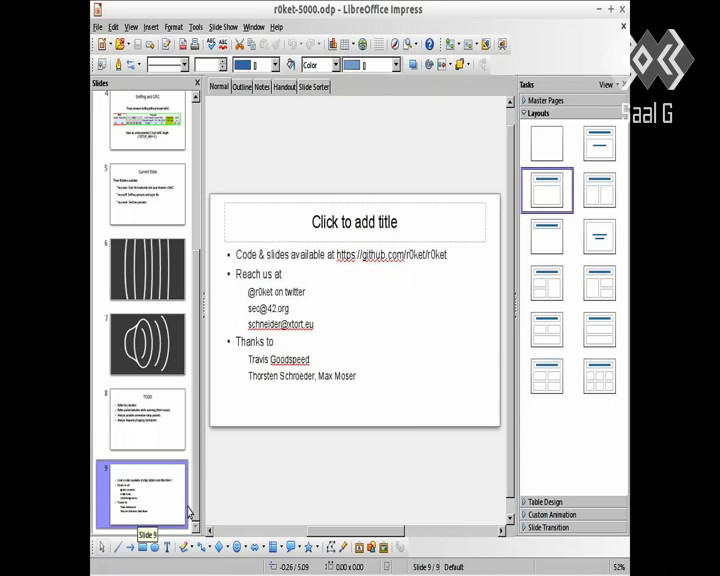Open the Tasks panel View menu
Screen dimensions: 720x576
pos(609,85)
